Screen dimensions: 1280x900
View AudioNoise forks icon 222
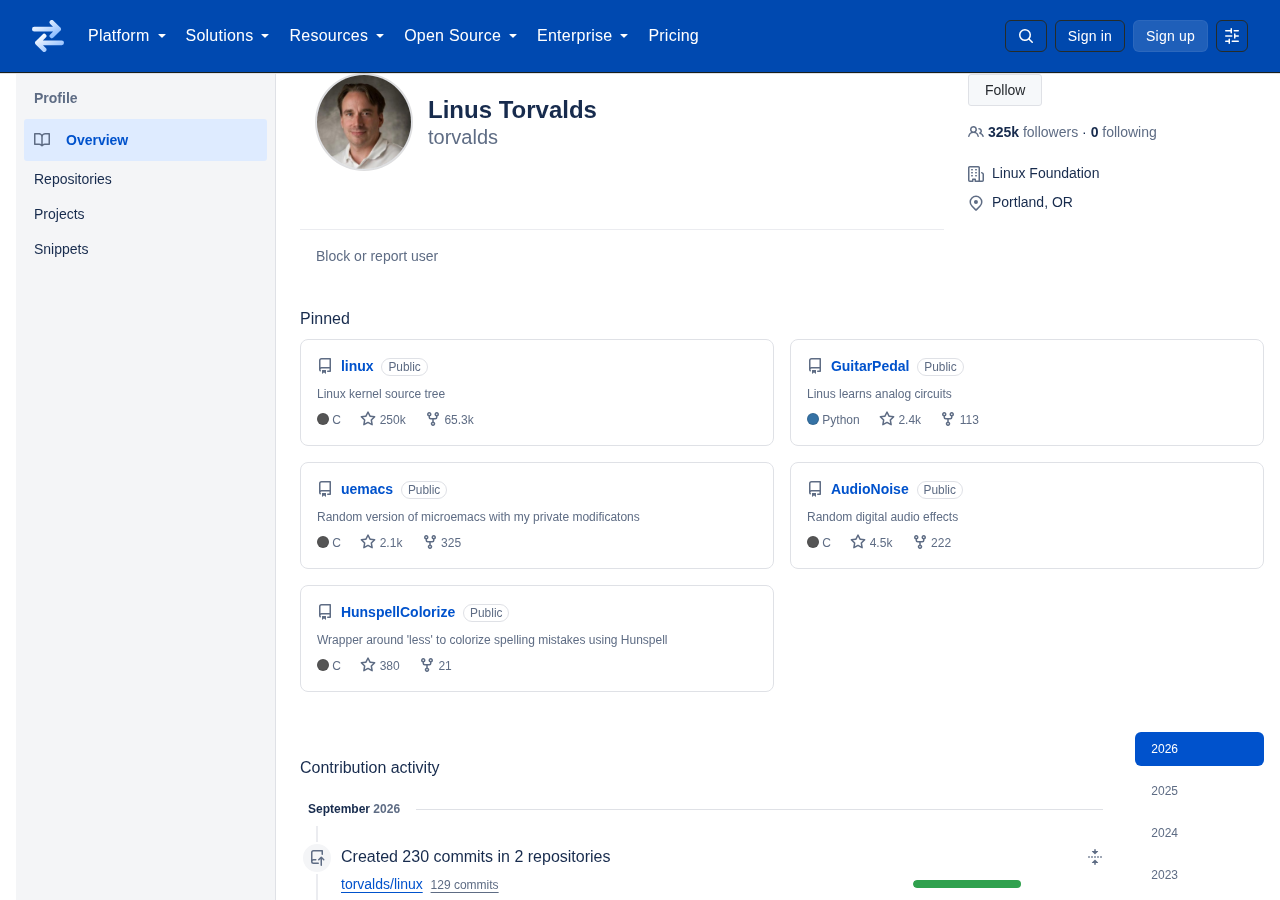pyautogui.click(x=920, y=542)
